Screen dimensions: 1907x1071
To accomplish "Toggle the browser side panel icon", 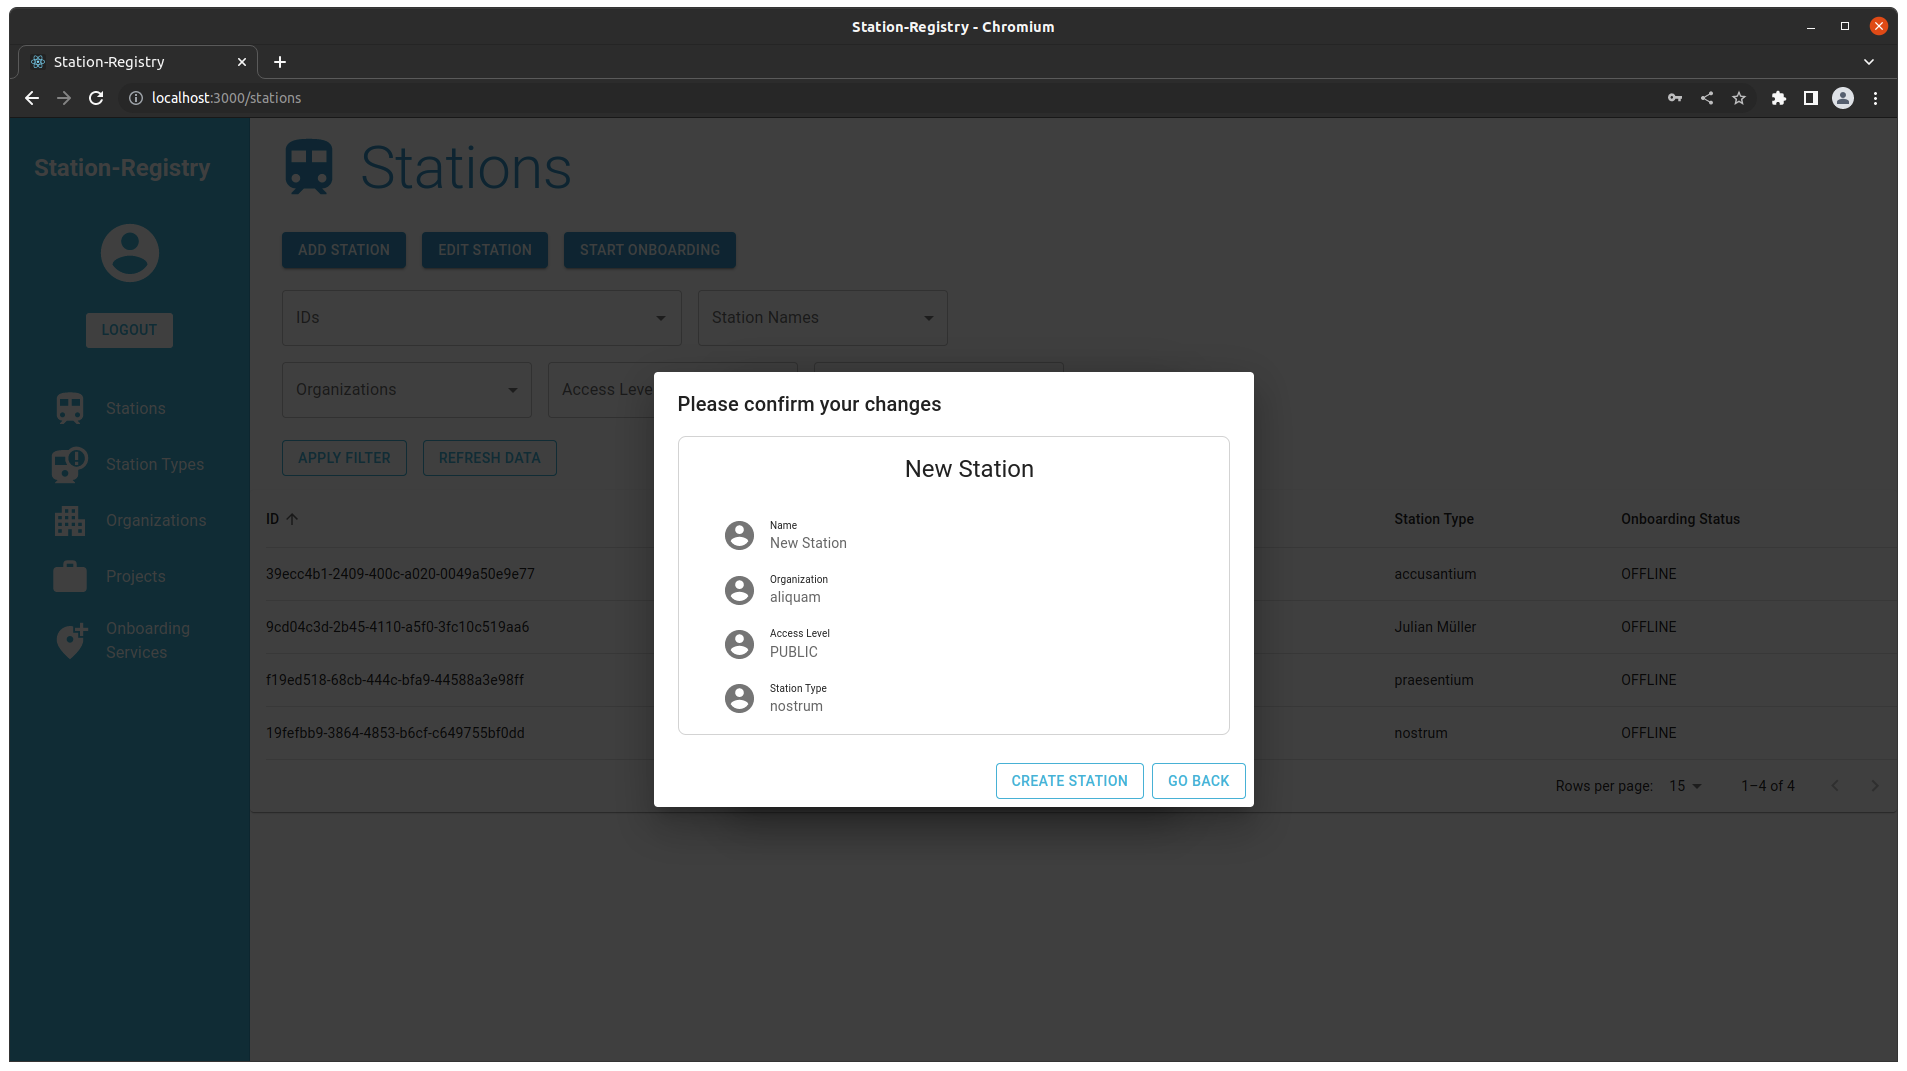I will pyautogui.click(x=1811, y=98).
